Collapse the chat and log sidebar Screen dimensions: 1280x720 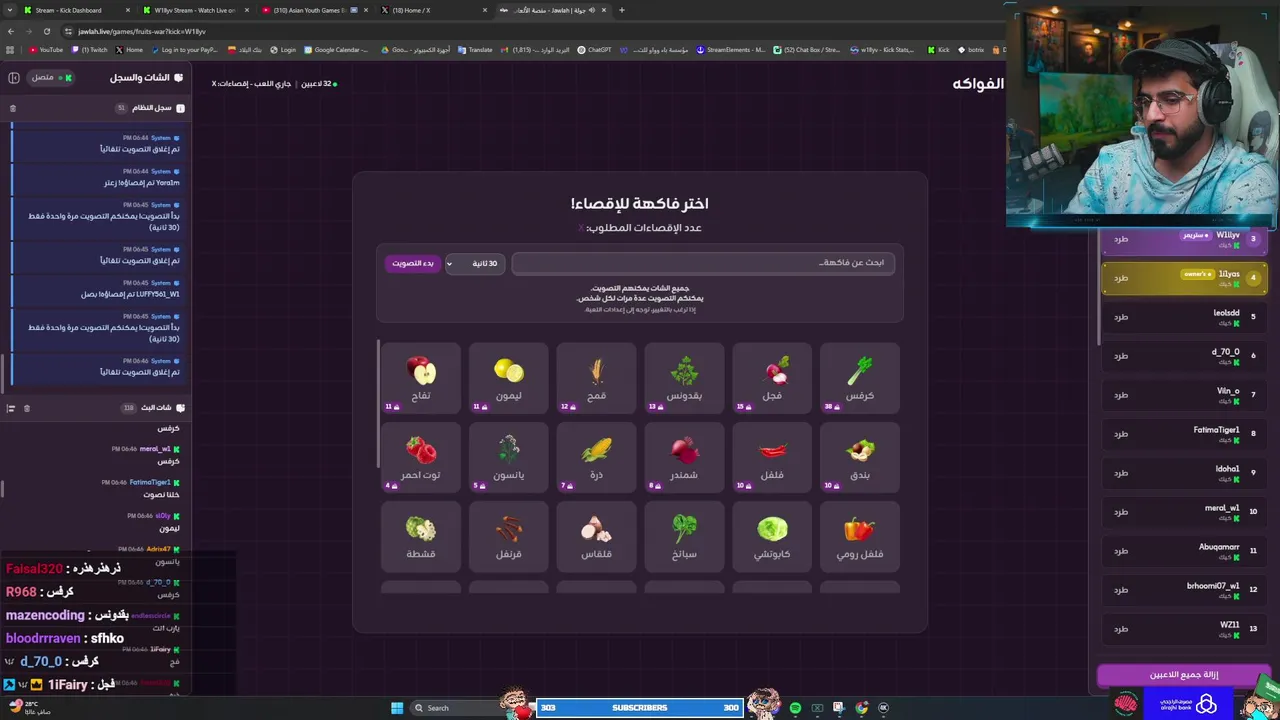point(14,77)
